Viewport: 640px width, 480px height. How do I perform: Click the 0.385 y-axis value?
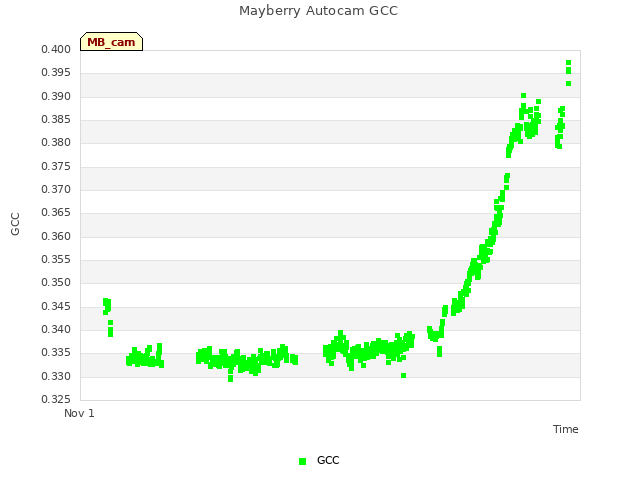pos(56,120)
